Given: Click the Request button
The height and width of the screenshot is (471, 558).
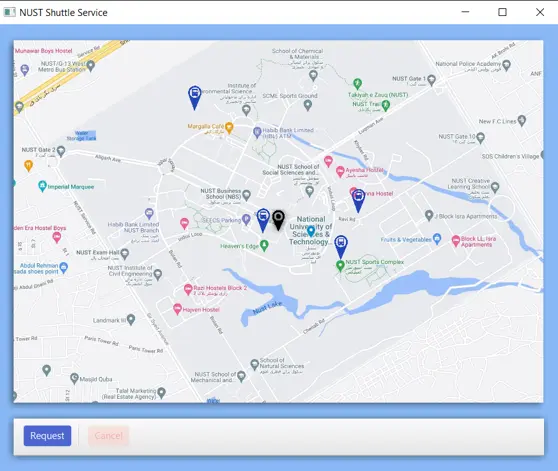Looking at the screenshot, I should click(x=47, y=435).
